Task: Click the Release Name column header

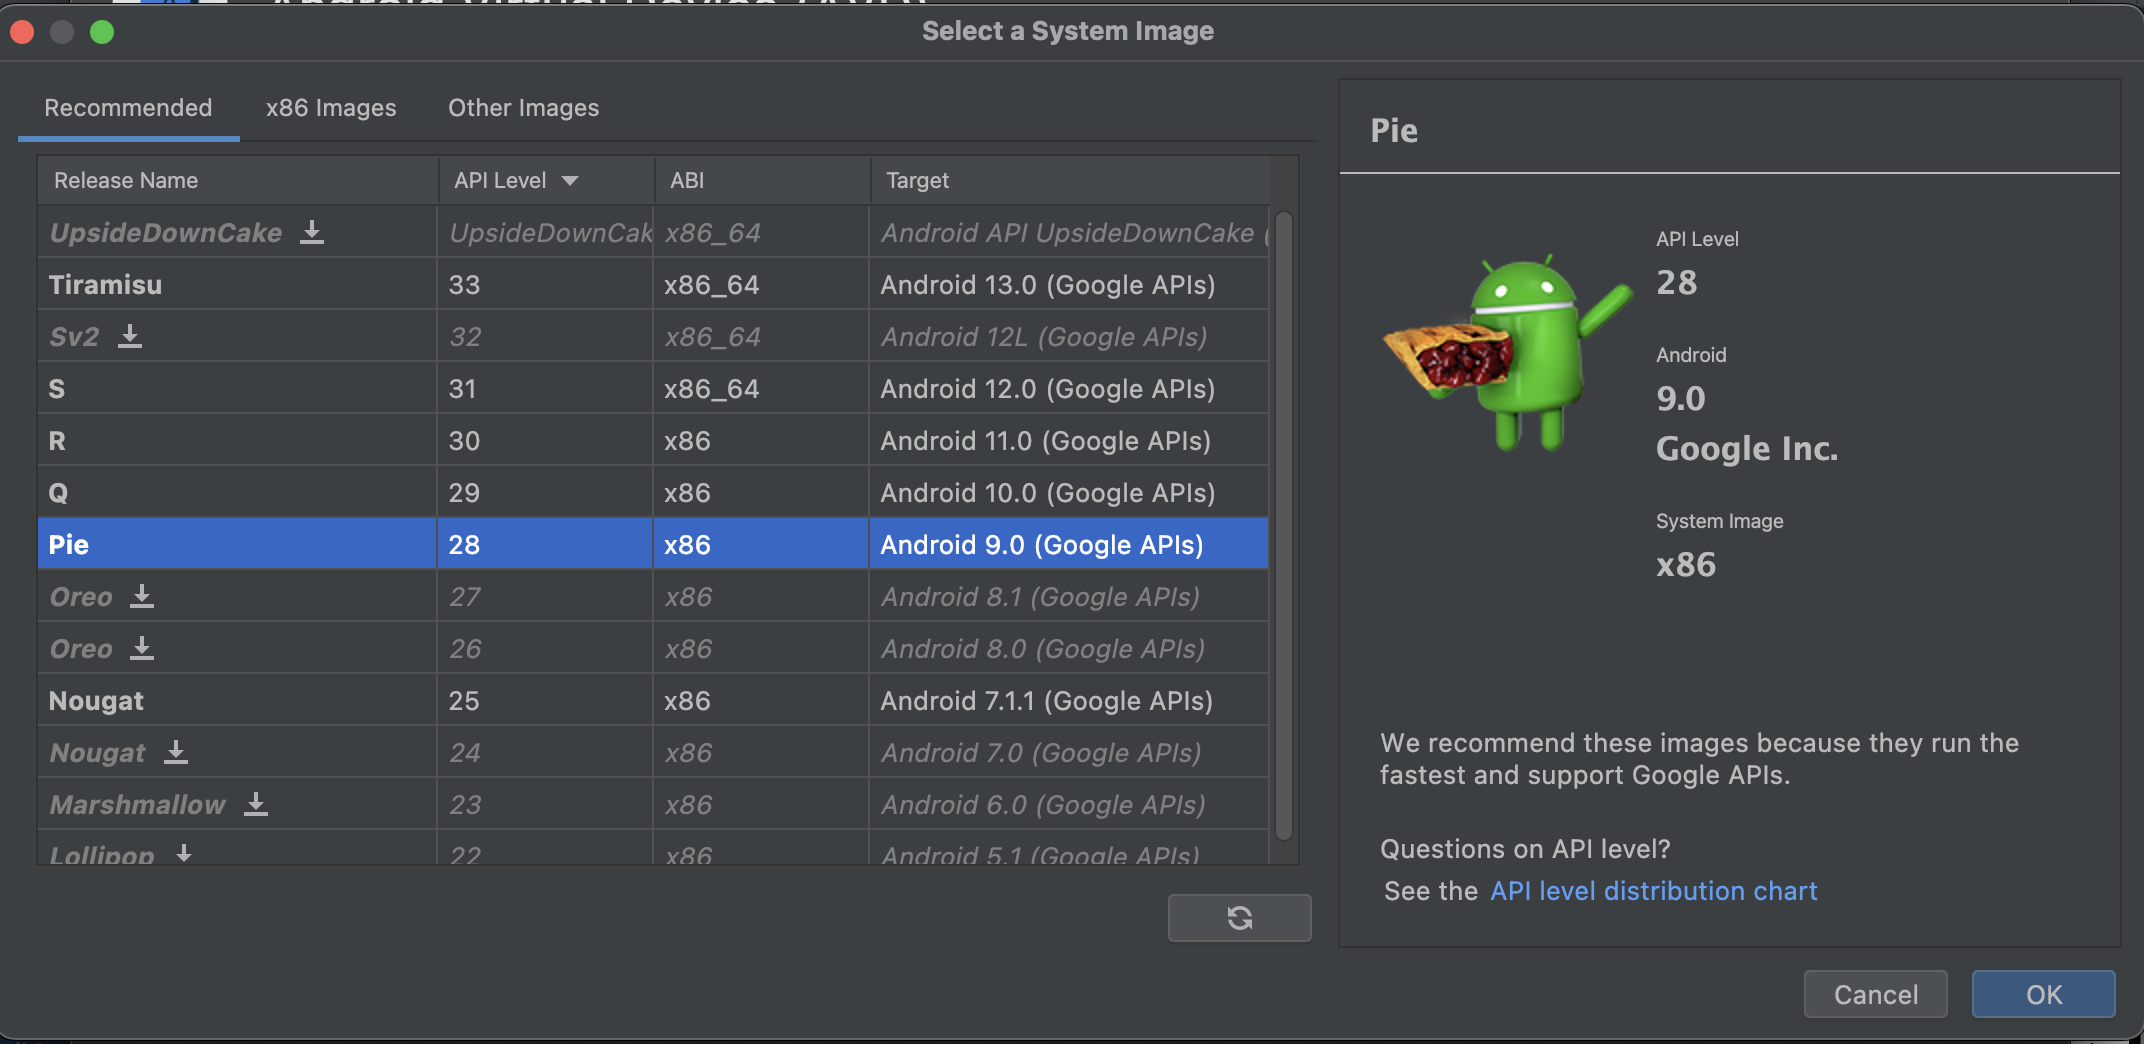Action: (x=238, y=181)
